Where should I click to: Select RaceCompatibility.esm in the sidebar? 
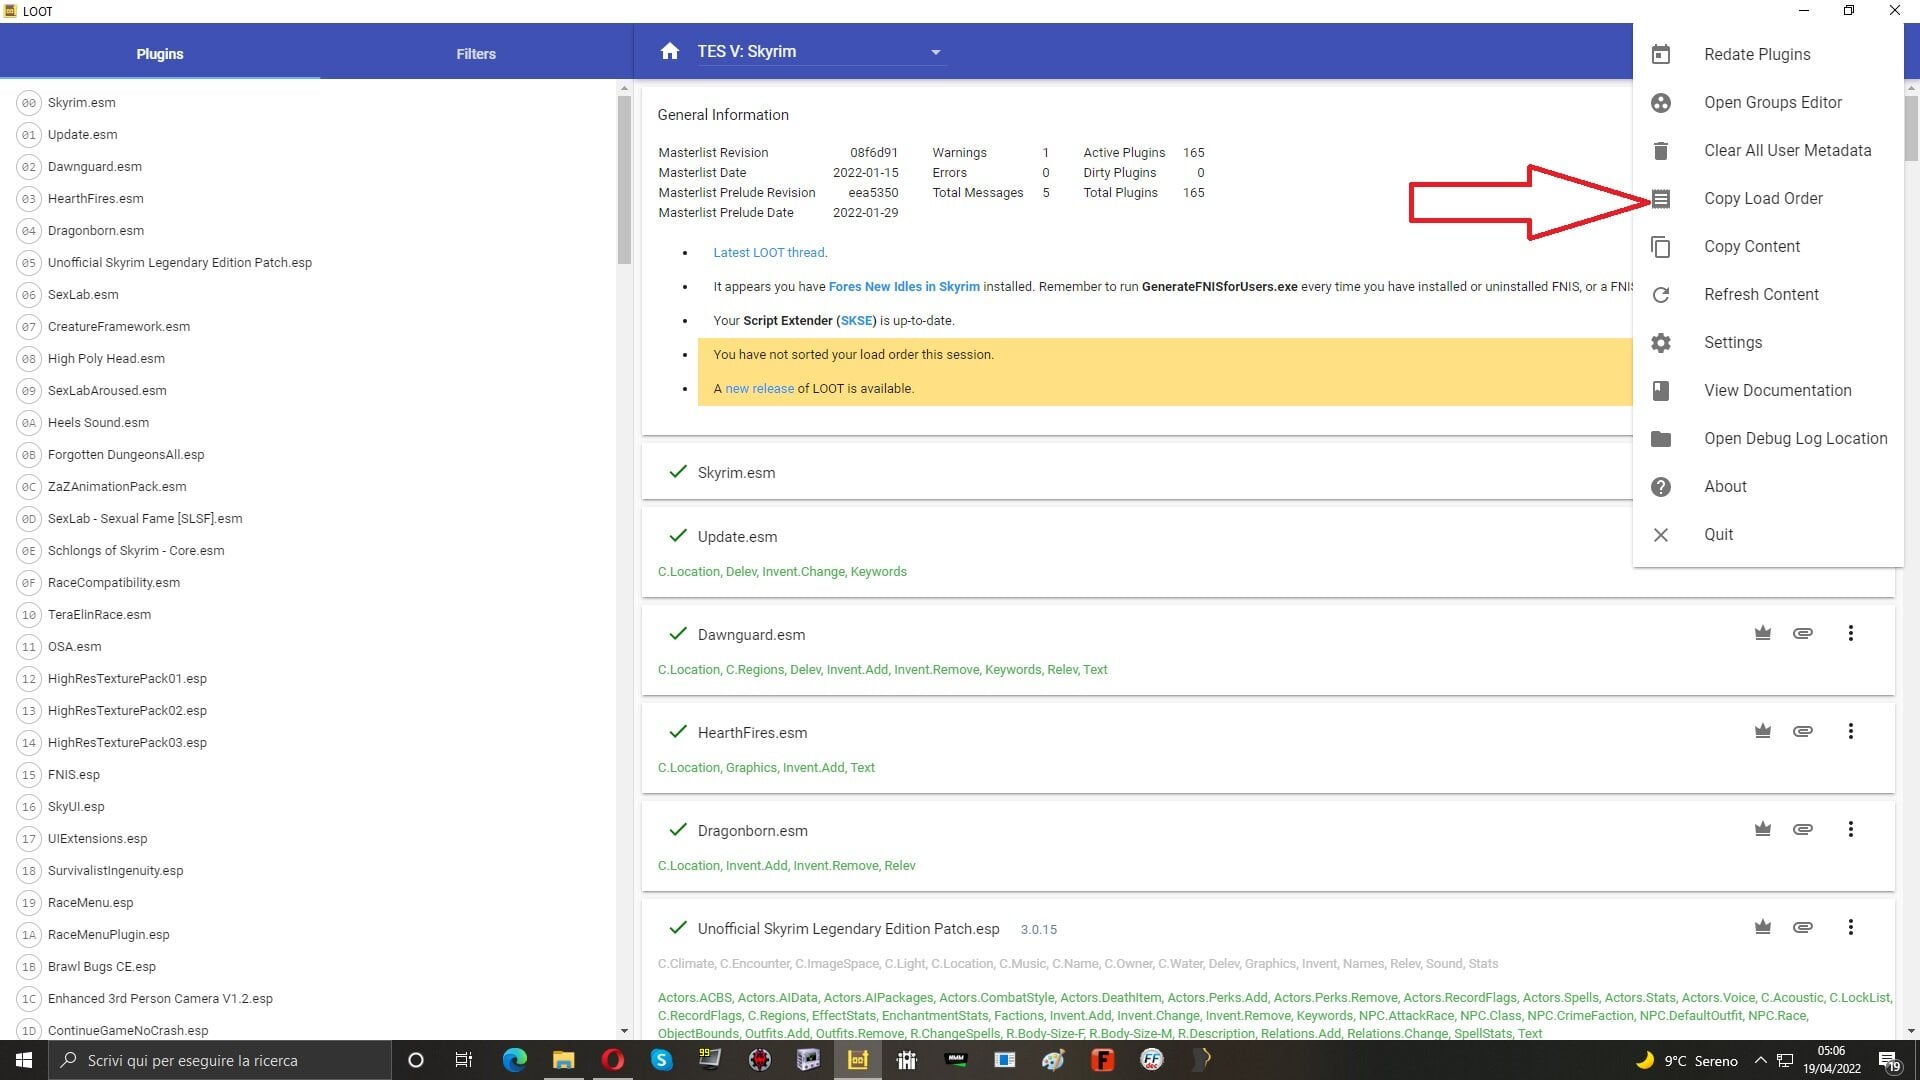308,583
